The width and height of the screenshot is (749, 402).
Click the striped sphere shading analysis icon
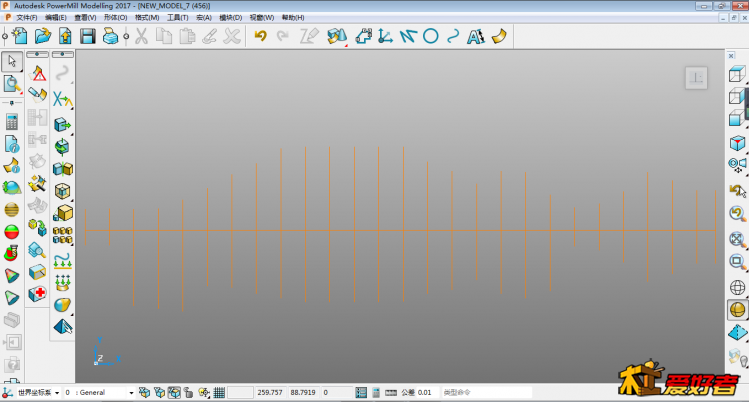(x=12, y=210)
